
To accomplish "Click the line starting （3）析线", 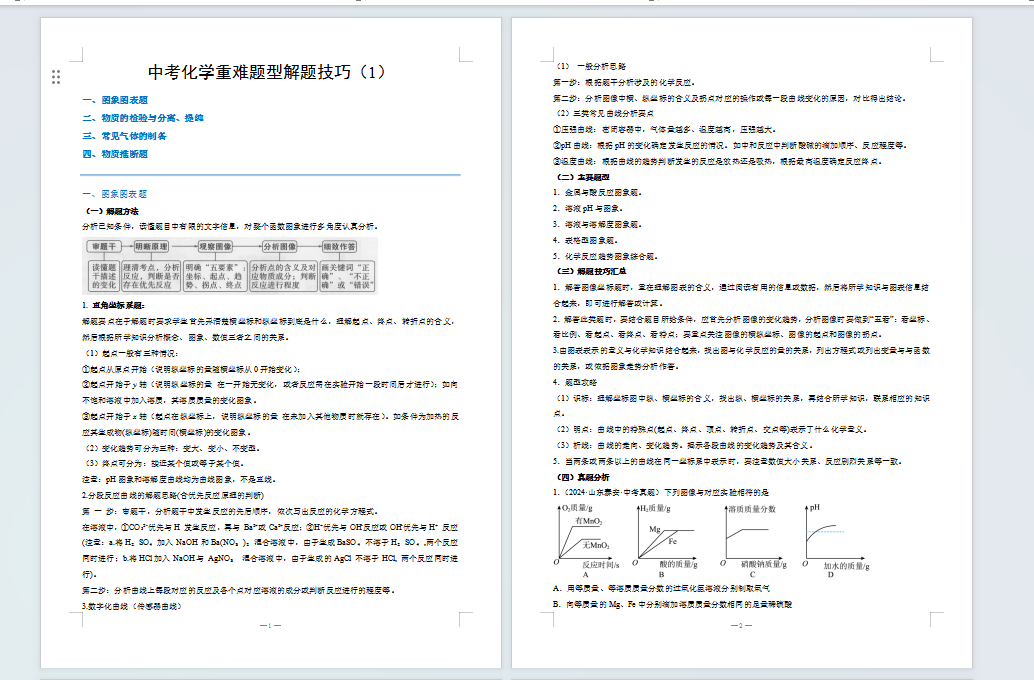I will [684, 445].
